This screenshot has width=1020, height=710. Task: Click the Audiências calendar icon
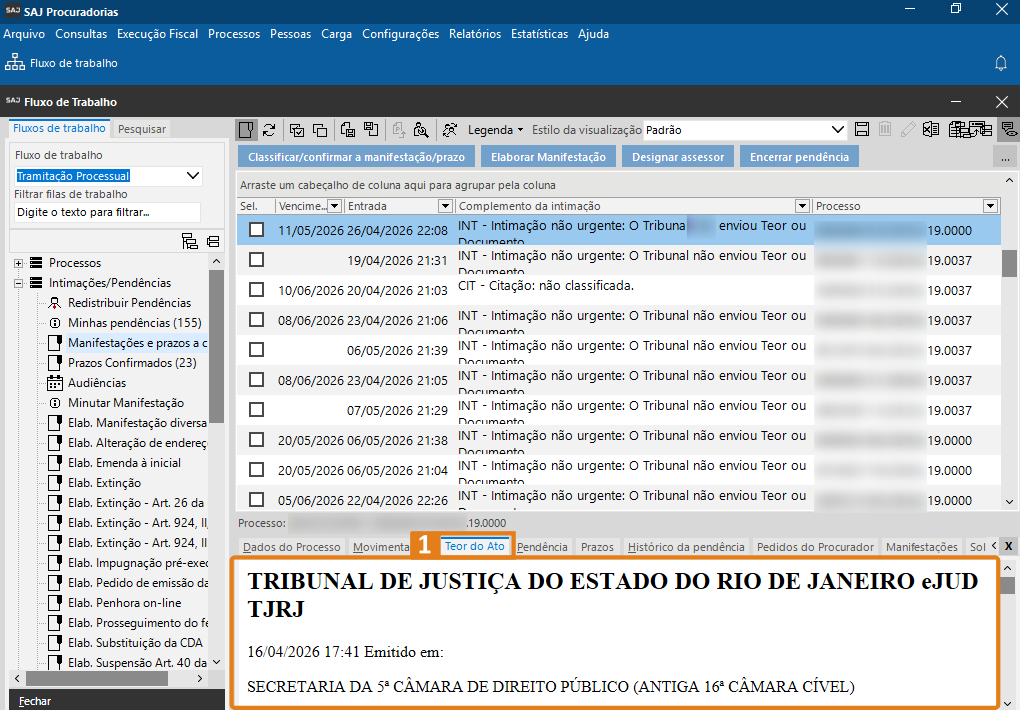[x=55, y=383]
